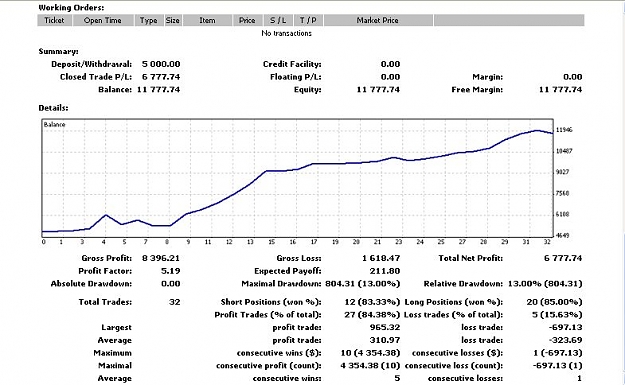
Task: Click the Credit Facility value 0.00
Action: (x=390, y=64)
